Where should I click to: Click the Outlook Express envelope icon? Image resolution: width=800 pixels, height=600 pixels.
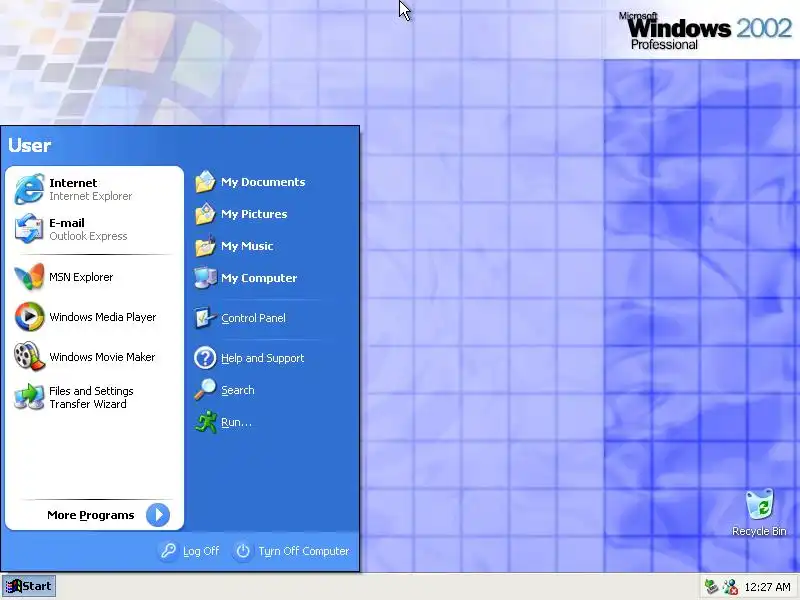tap(29, 229)
